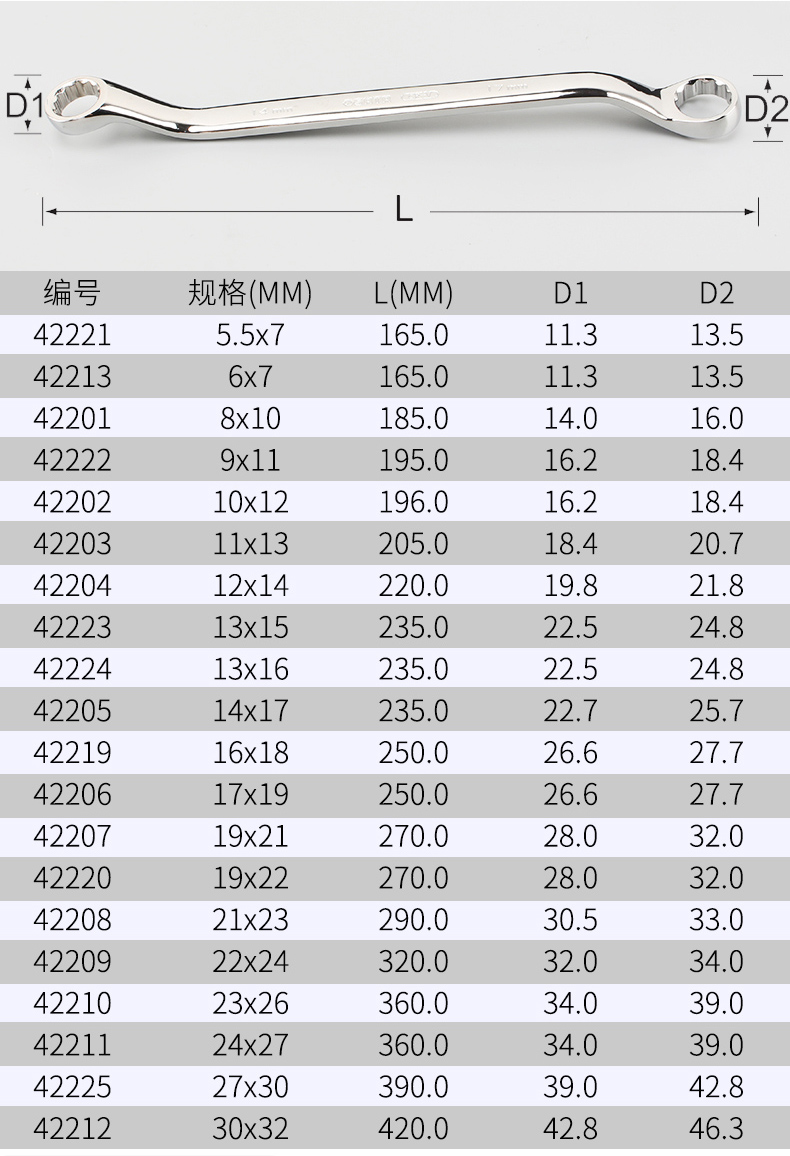790x1156 pixels.
Task: Select product number 42207
Action: (72, 836)
